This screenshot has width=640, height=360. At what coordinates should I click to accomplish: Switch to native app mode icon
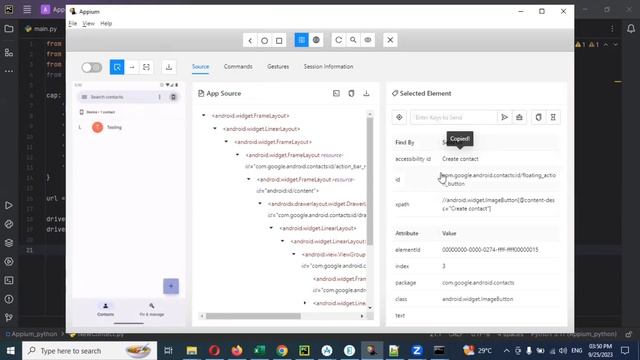(x=301, y=40)
